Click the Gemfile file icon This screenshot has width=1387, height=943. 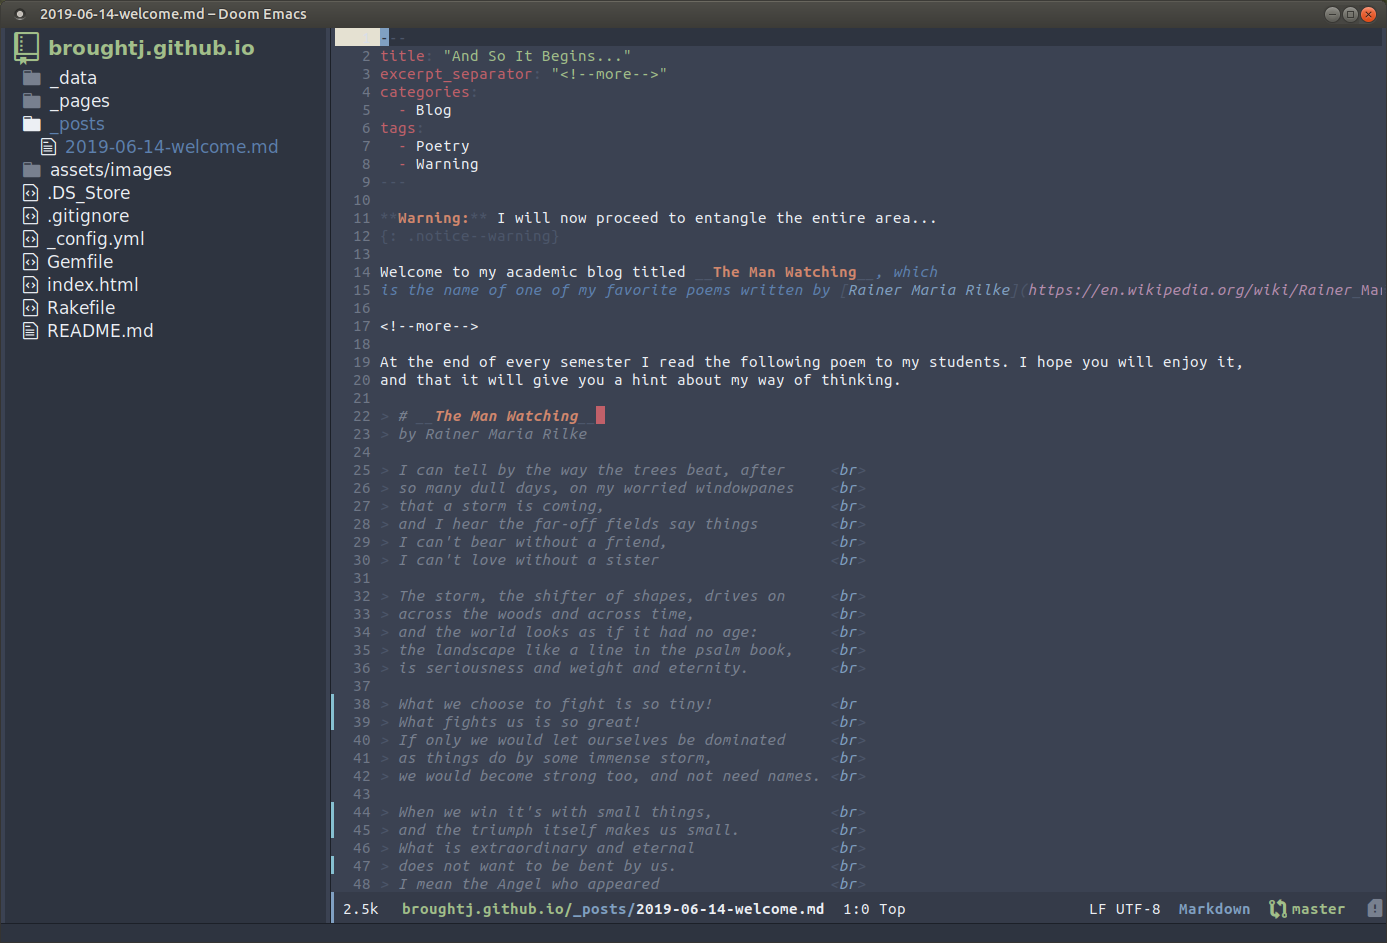[31, 262]
